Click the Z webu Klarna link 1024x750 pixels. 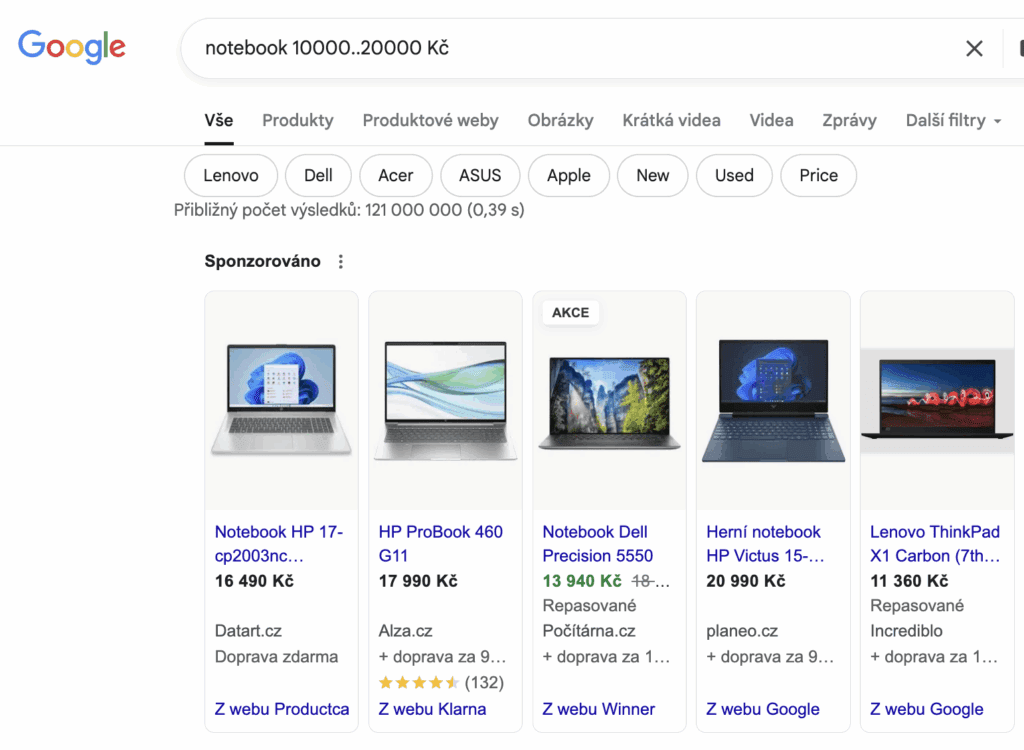click(x=432, y=709)
